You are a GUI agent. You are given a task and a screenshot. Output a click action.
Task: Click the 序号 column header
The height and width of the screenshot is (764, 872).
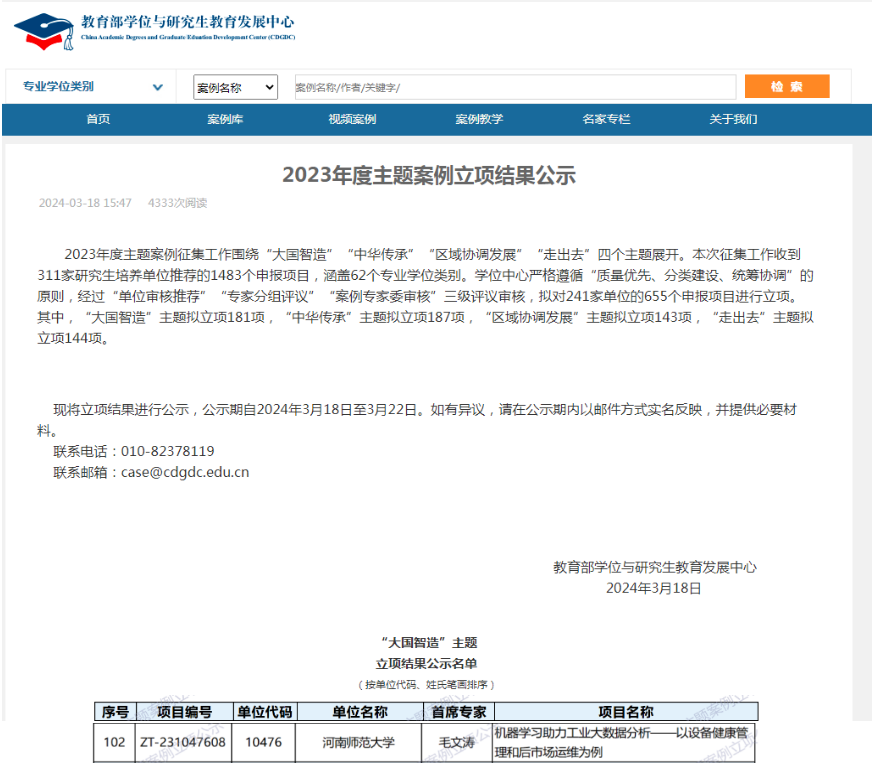coord(115,712)
